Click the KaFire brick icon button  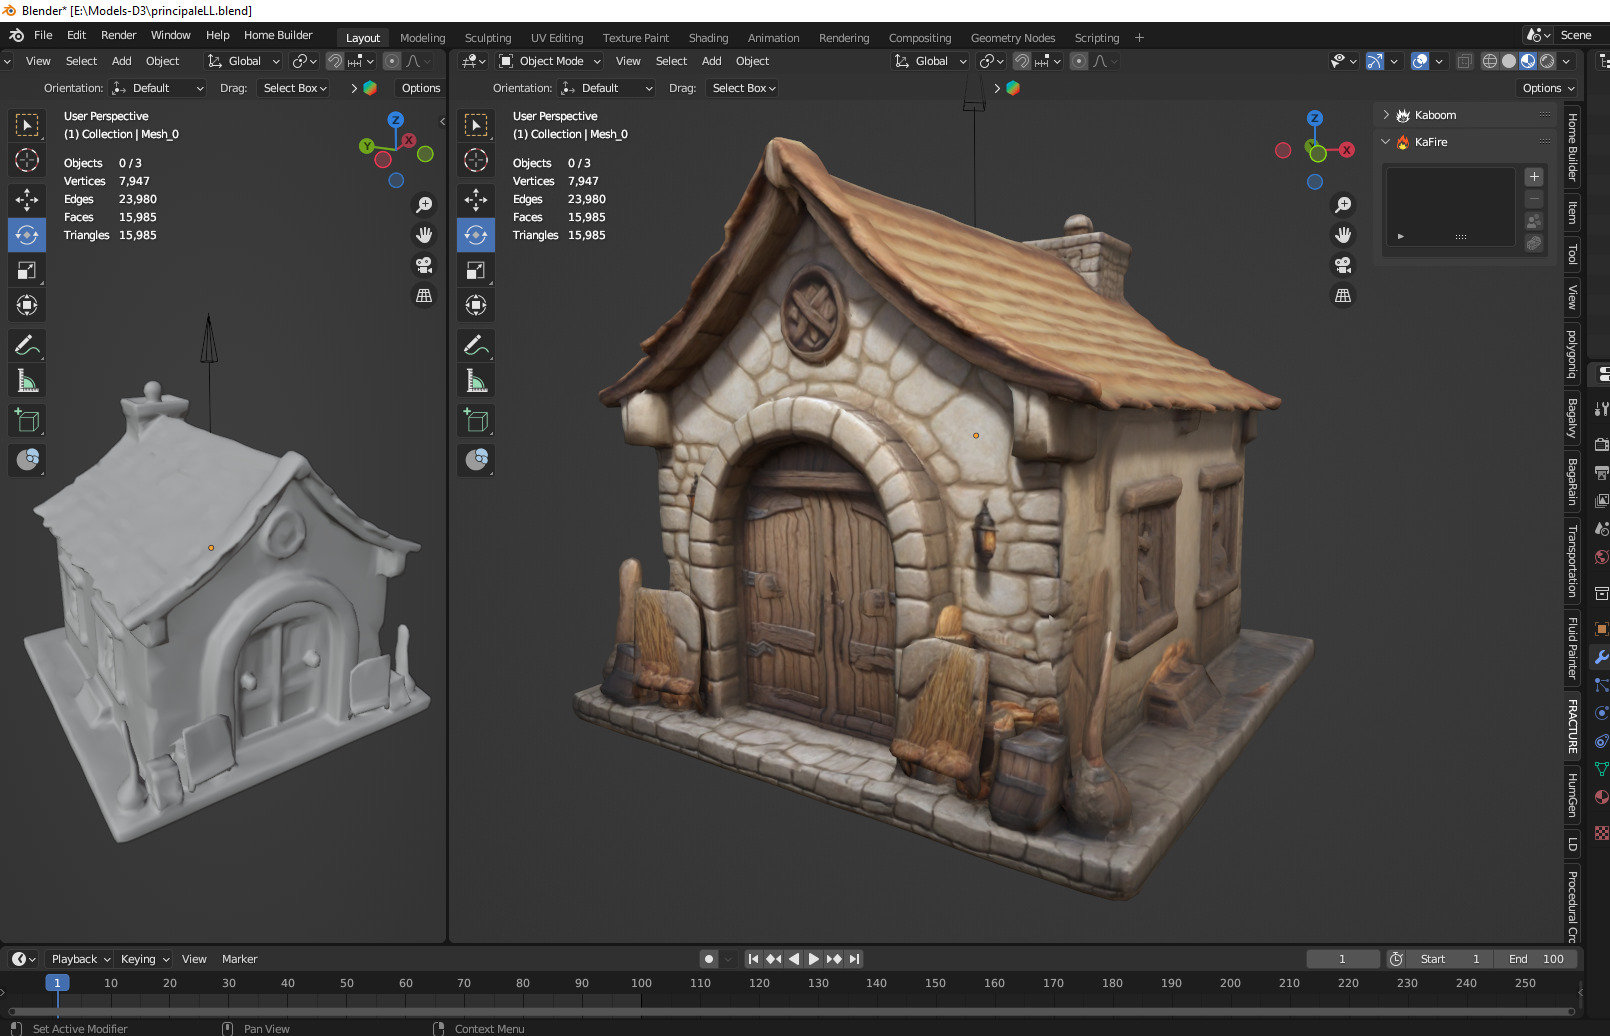pos(1534,243)
